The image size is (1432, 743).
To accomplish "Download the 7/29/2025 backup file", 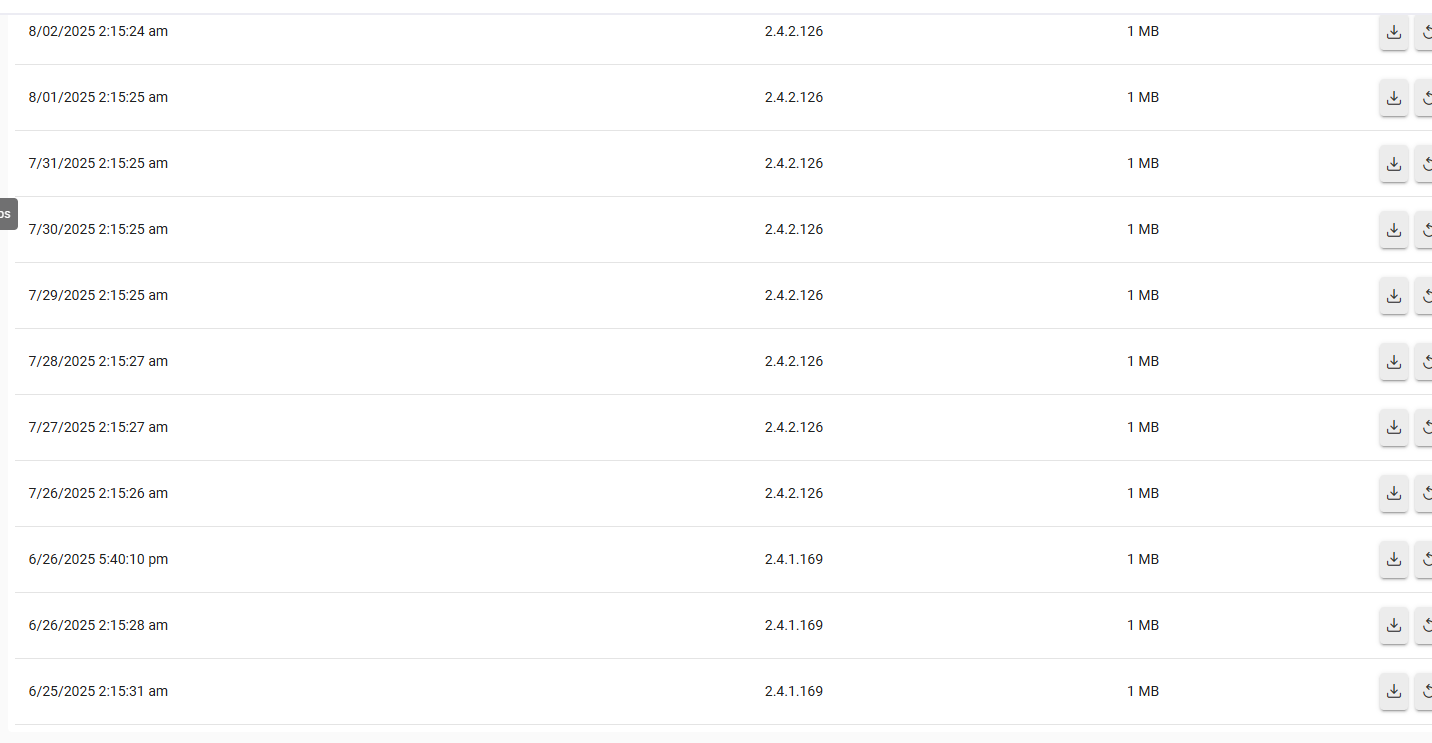I will (1393, 296).
